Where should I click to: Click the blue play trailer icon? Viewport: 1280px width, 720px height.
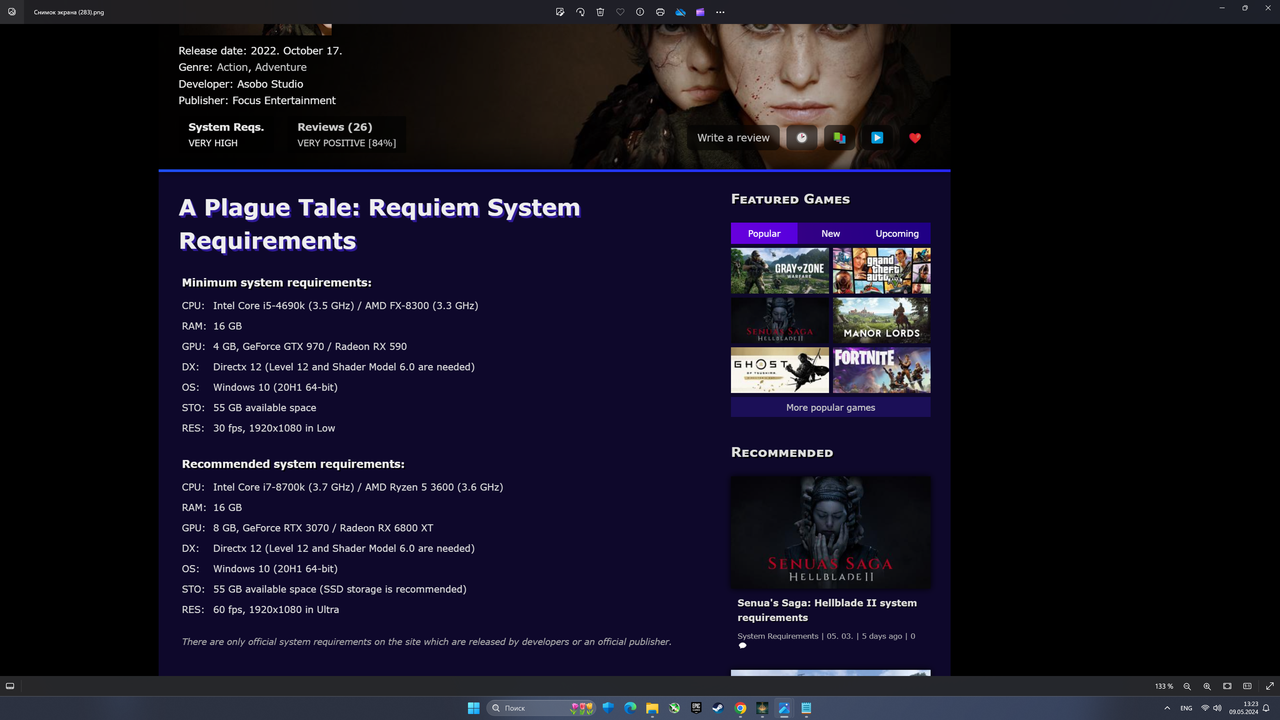point(877,138)
